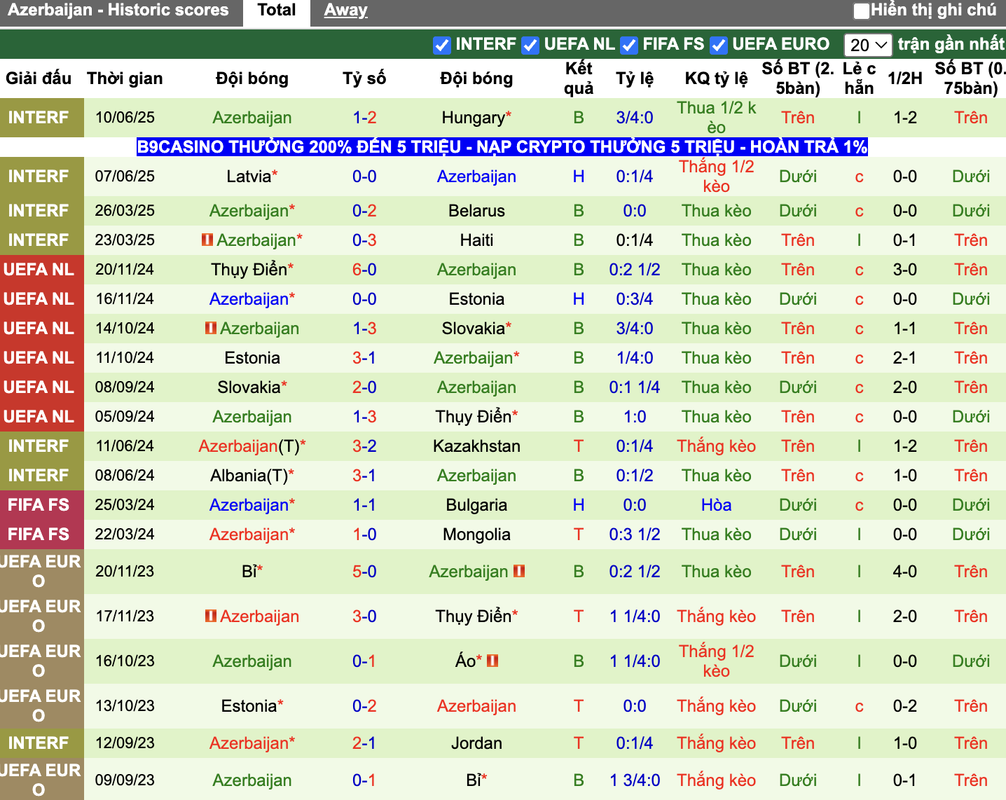1006x800 pixels.
Task: Click the Giải đấu column header
Action: (38, 78)
